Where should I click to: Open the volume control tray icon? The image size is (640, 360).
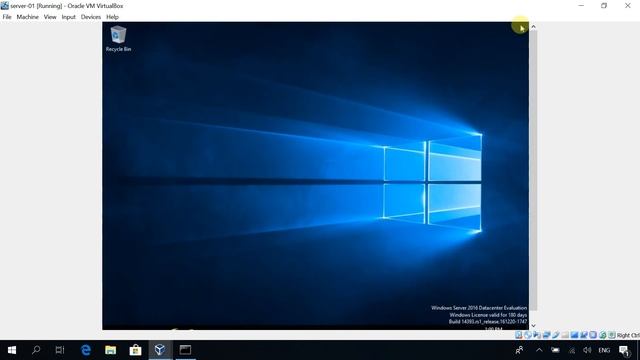[587, 350]
